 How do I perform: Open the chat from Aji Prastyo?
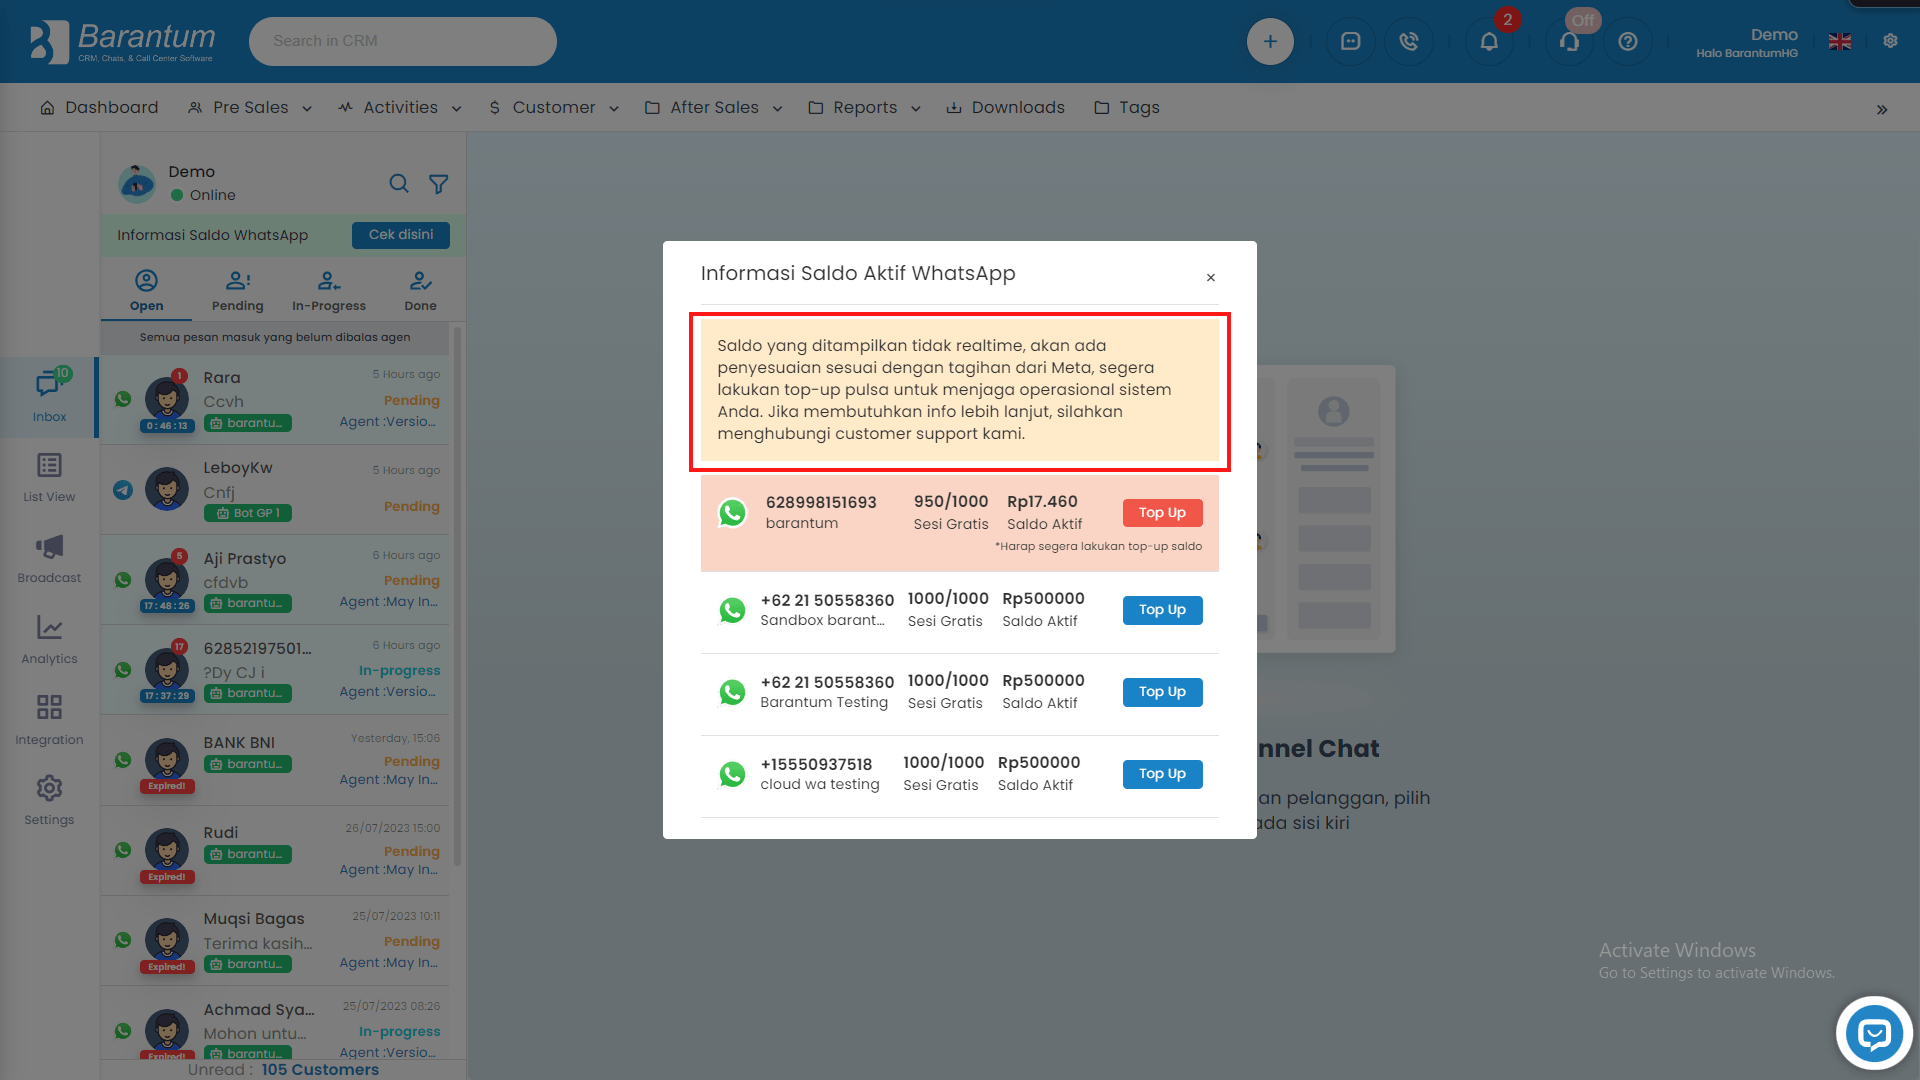tap(277, 580)
